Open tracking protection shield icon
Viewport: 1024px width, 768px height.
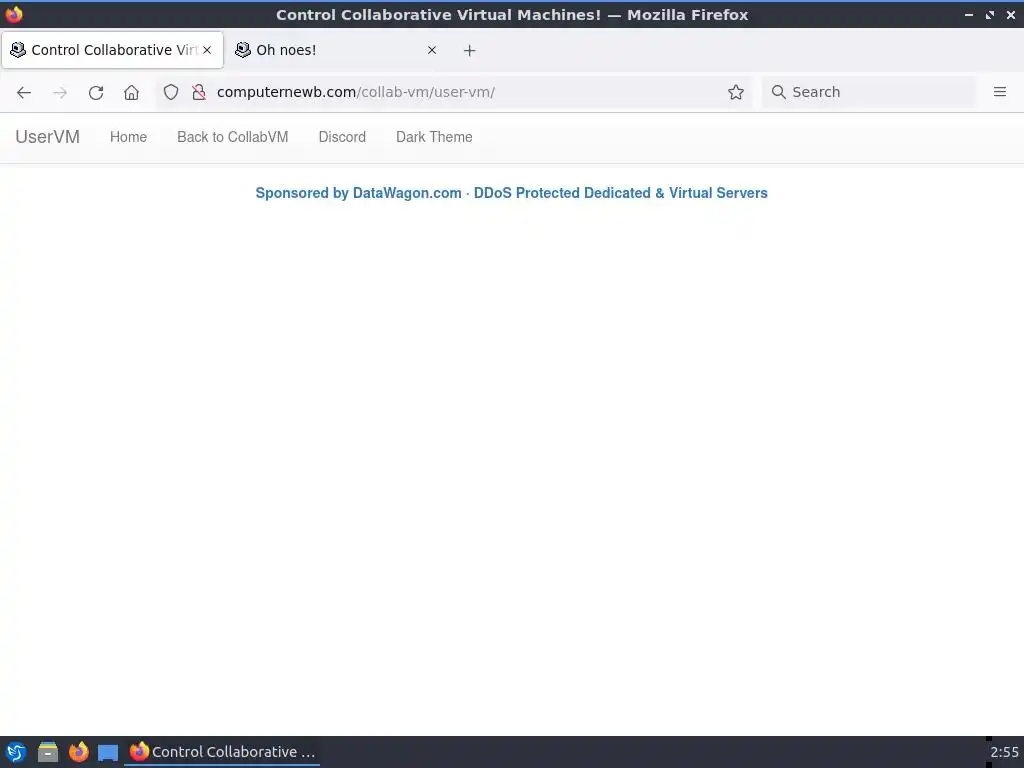[170, 92]
